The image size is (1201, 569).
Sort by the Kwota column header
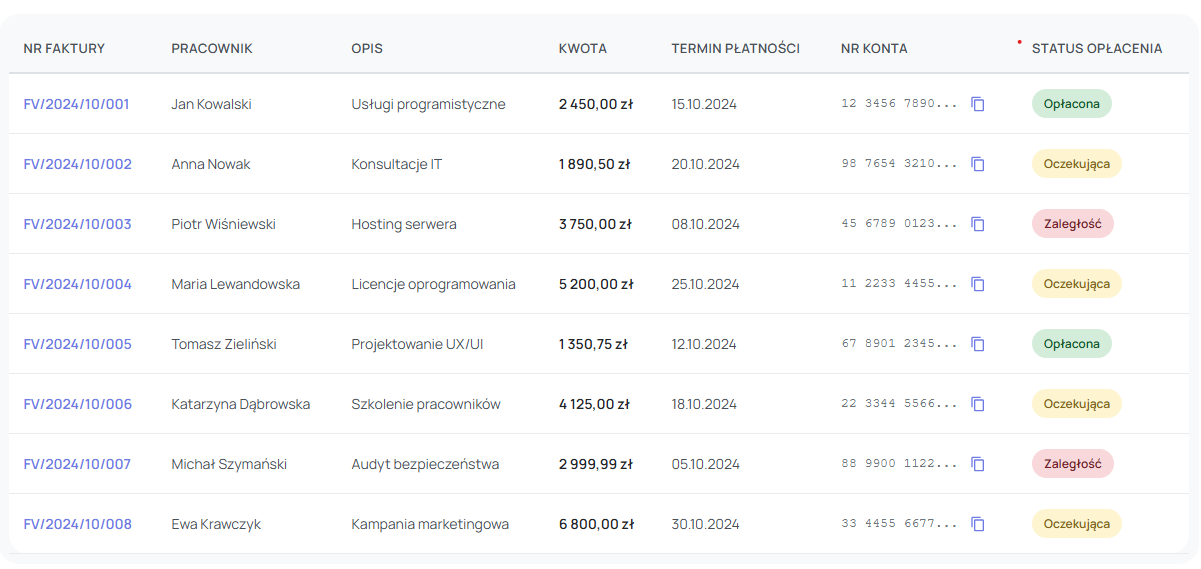point(582,48)
